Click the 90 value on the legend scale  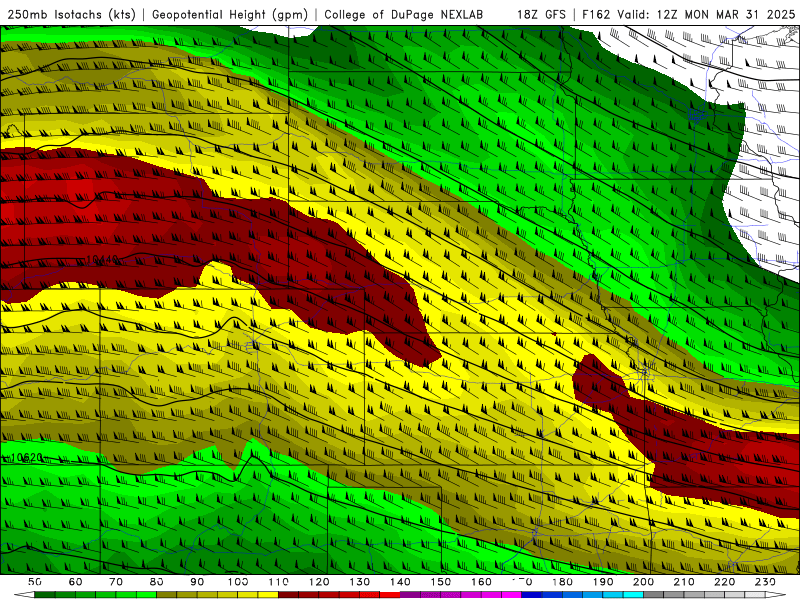pyautogui.click(x=197, y=582)
